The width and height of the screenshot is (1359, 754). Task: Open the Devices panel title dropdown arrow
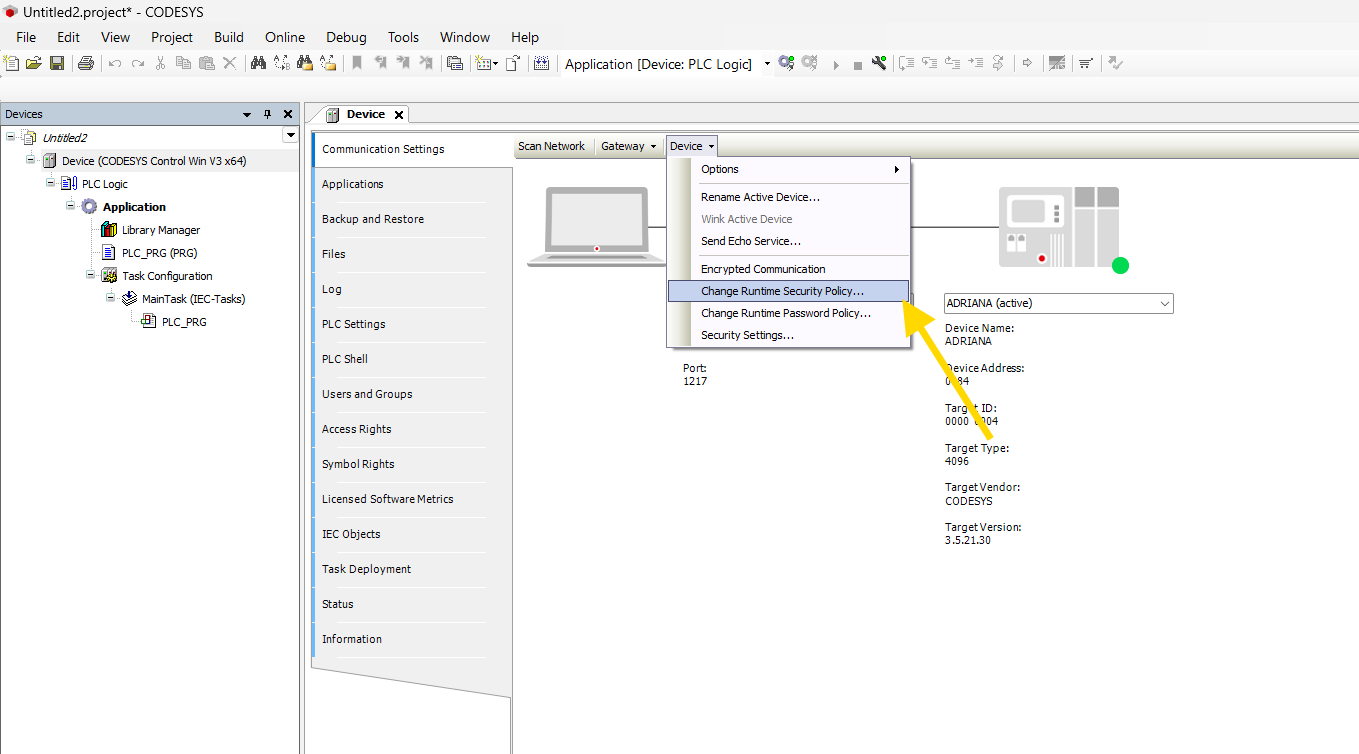tap(247, 115)
